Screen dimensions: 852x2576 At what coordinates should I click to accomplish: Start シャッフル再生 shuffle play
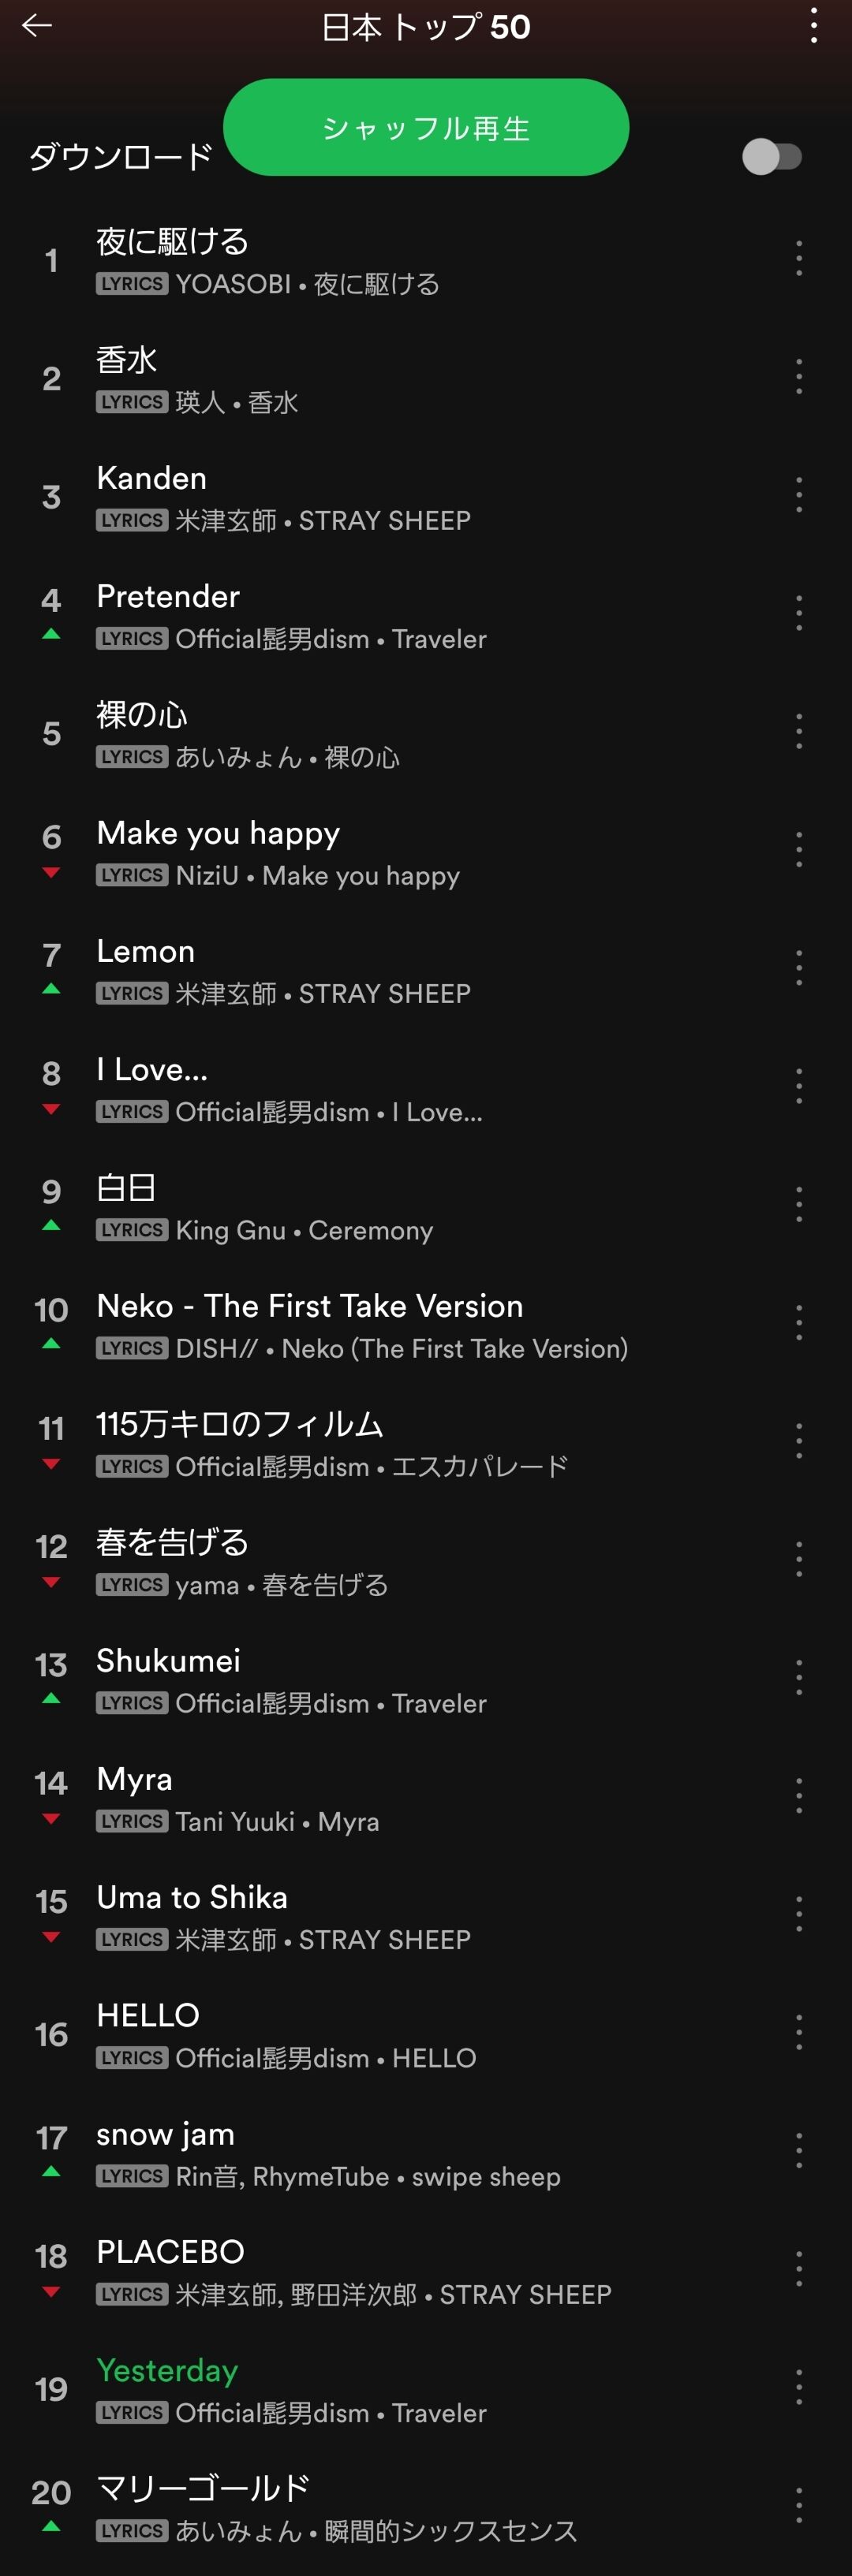pyautogui.click(x=426, y=128)
